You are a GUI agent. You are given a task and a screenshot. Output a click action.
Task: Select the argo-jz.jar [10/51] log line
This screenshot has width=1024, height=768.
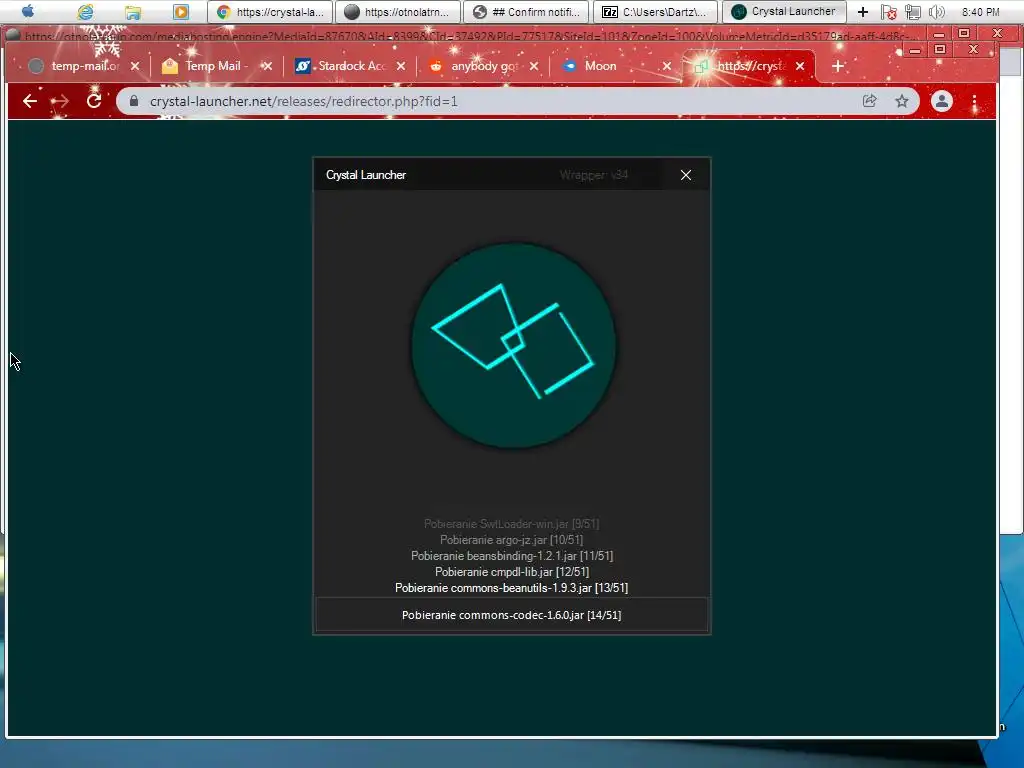tap(511, 540)
